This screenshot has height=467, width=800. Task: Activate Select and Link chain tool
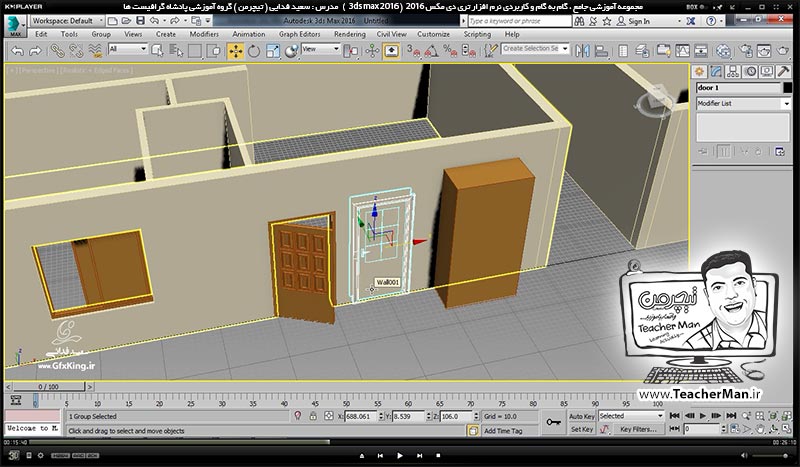pyautogui.click(x=57, y=51)
